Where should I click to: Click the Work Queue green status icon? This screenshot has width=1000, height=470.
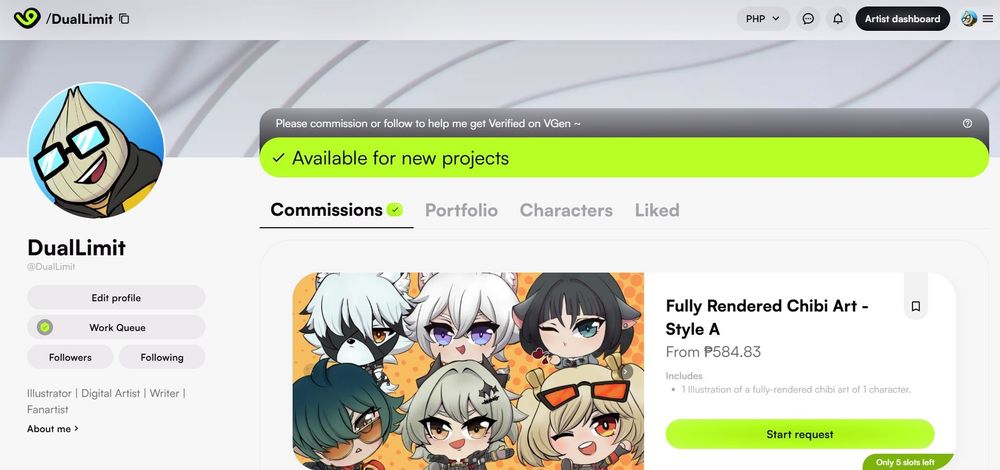45,327
